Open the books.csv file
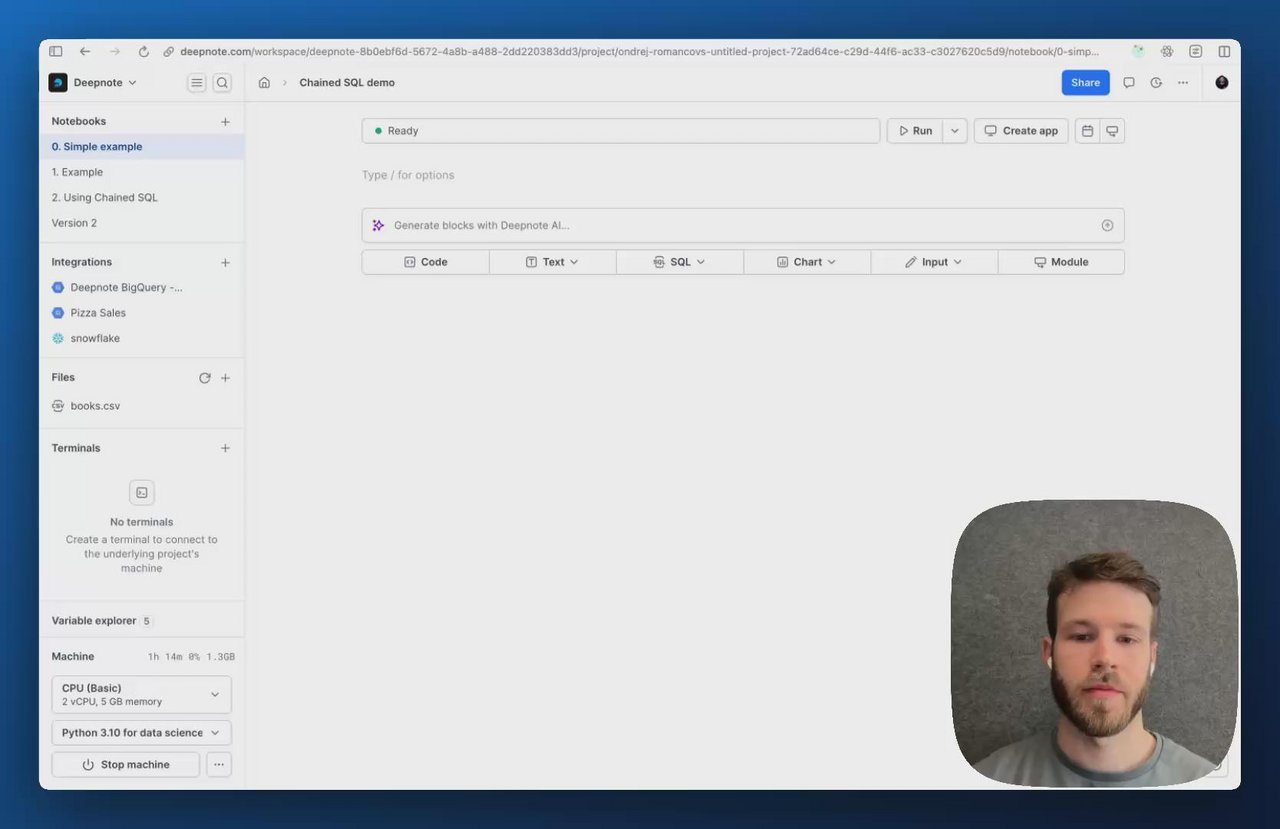The width and height of the screenshot is (1280, 829). 142,406
